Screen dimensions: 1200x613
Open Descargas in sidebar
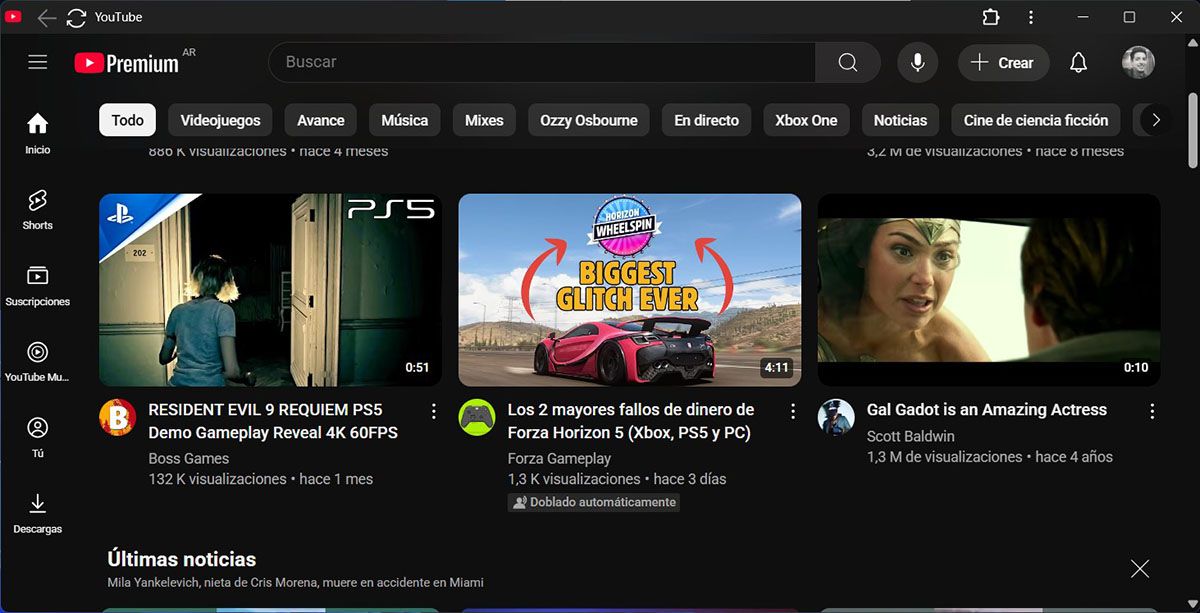38,513
